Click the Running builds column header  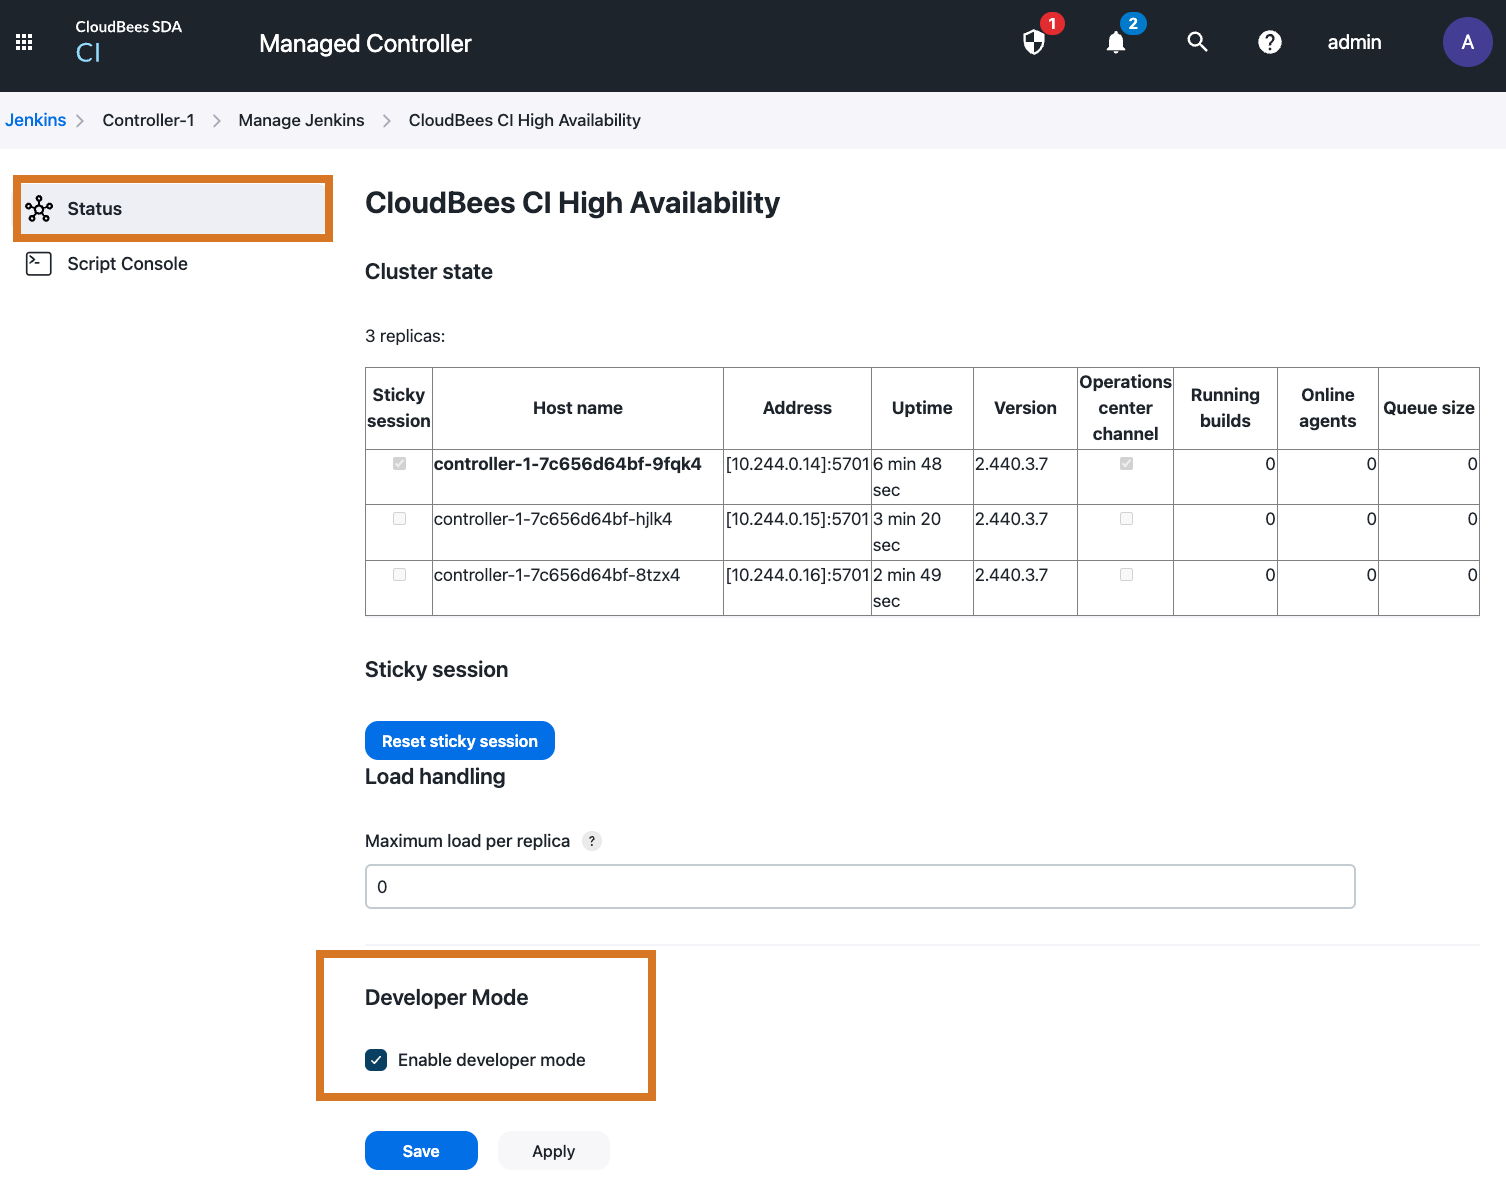(x=1225, y=408)
